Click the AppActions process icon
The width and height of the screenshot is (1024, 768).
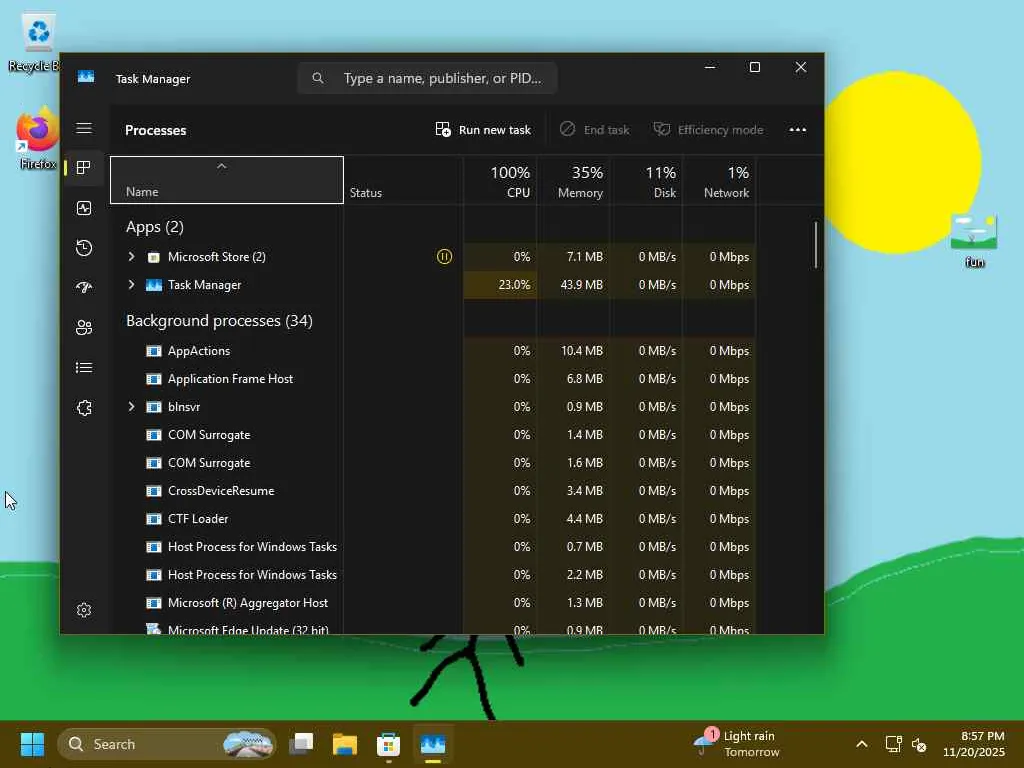coord(153,351)
